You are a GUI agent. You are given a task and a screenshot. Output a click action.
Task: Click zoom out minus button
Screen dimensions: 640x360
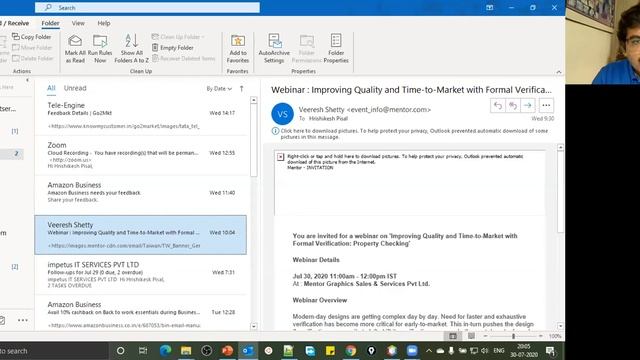[x=485, y=336]
